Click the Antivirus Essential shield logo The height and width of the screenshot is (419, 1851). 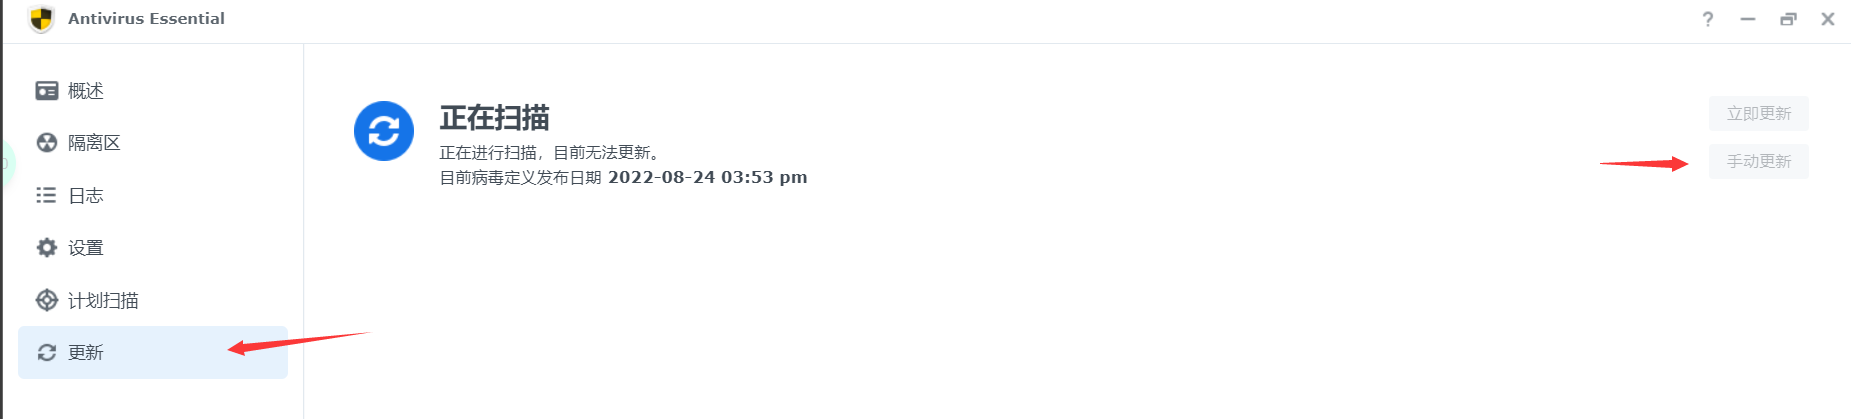[x=41, y=19]
